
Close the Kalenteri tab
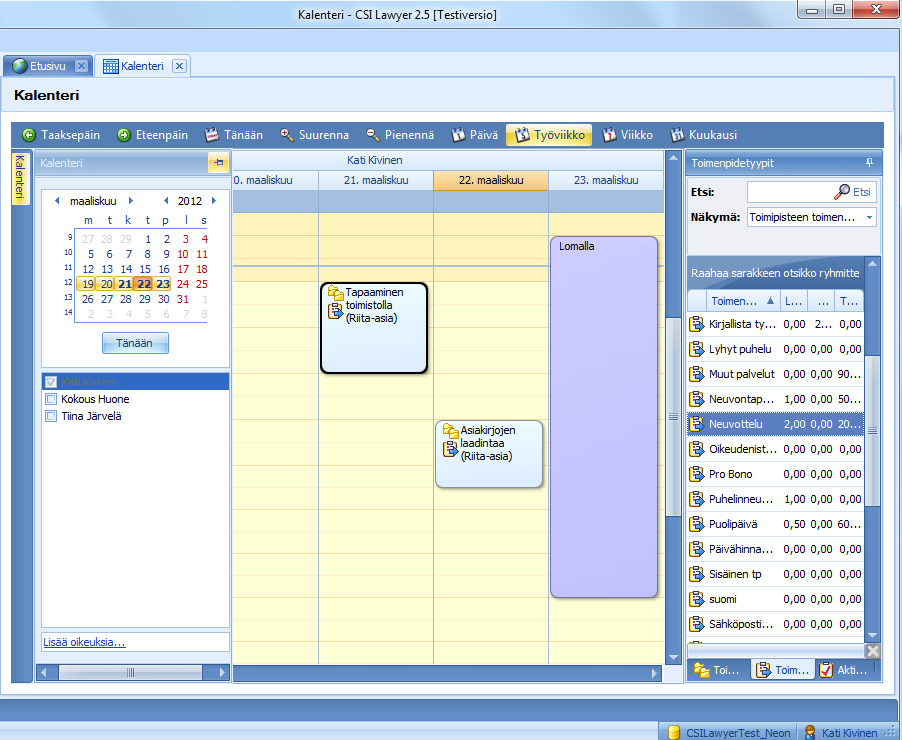point(179,66)
